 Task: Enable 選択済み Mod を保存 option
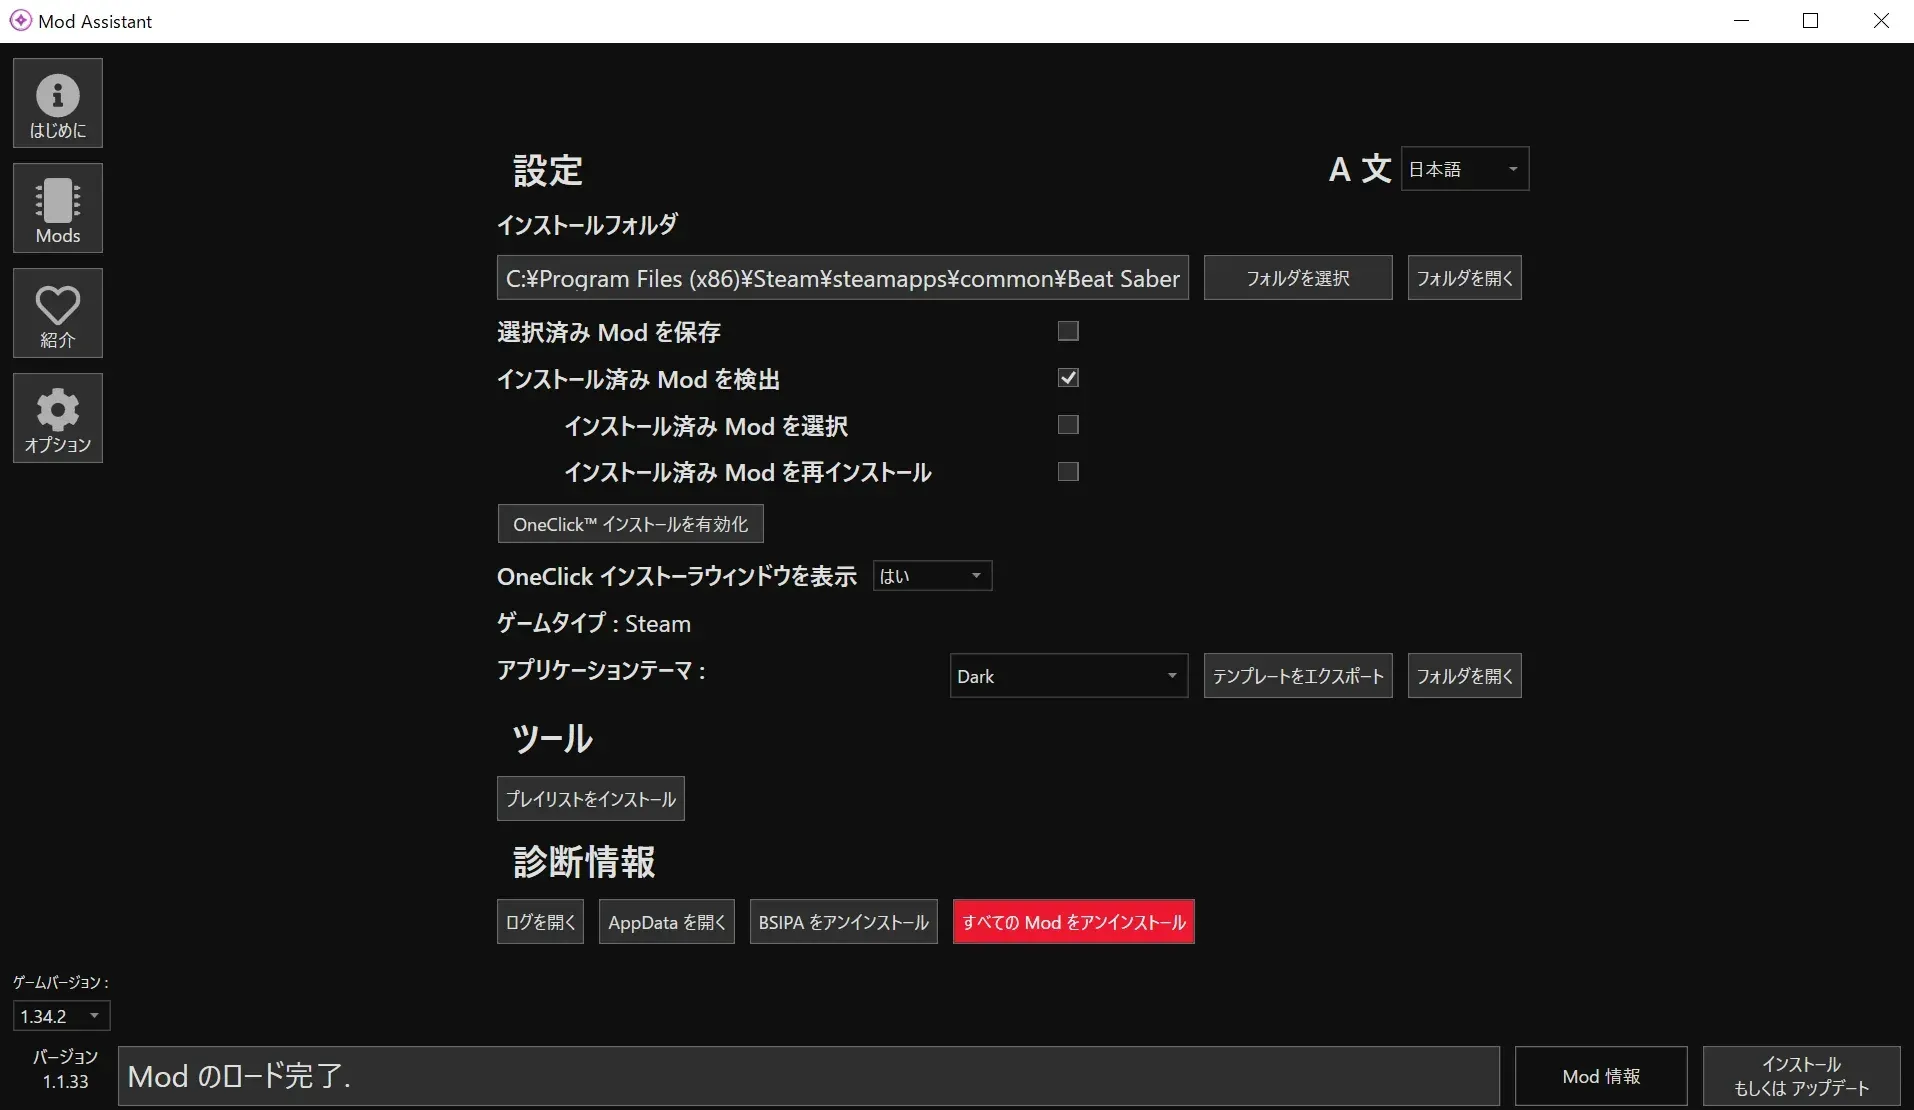pos(1067,331)
